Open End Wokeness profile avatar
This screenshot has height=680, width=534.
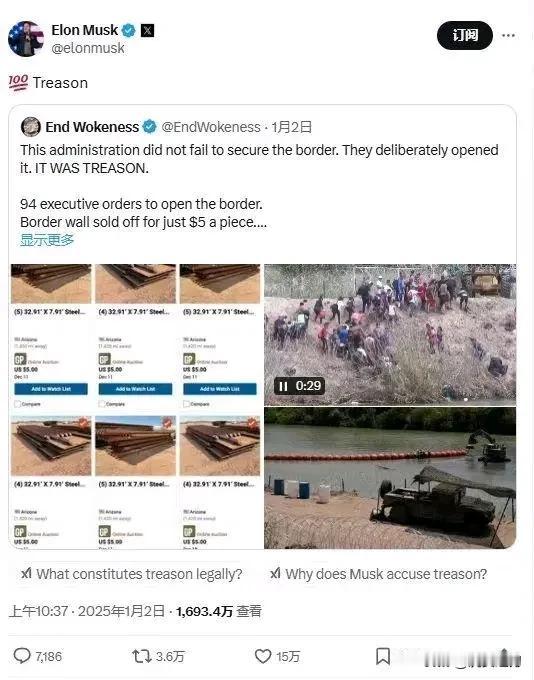[30, 127]
